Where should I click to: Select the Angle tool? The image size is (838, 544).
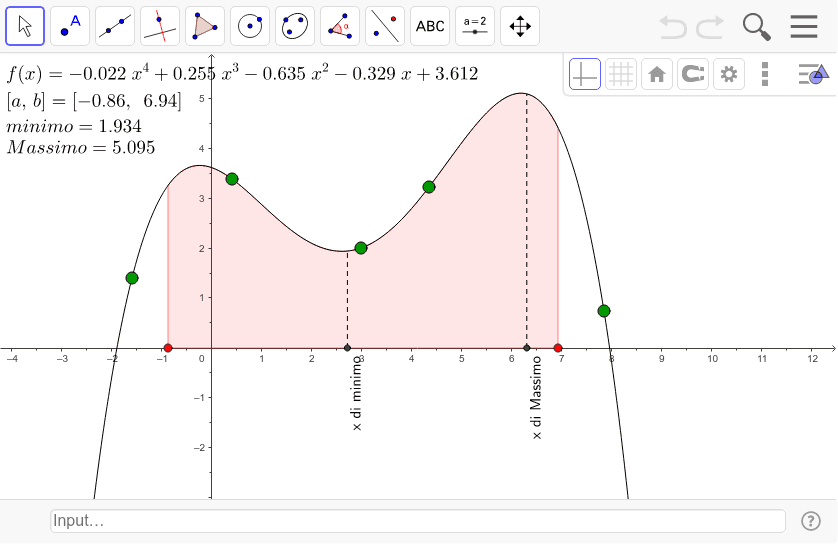[340, 26]
